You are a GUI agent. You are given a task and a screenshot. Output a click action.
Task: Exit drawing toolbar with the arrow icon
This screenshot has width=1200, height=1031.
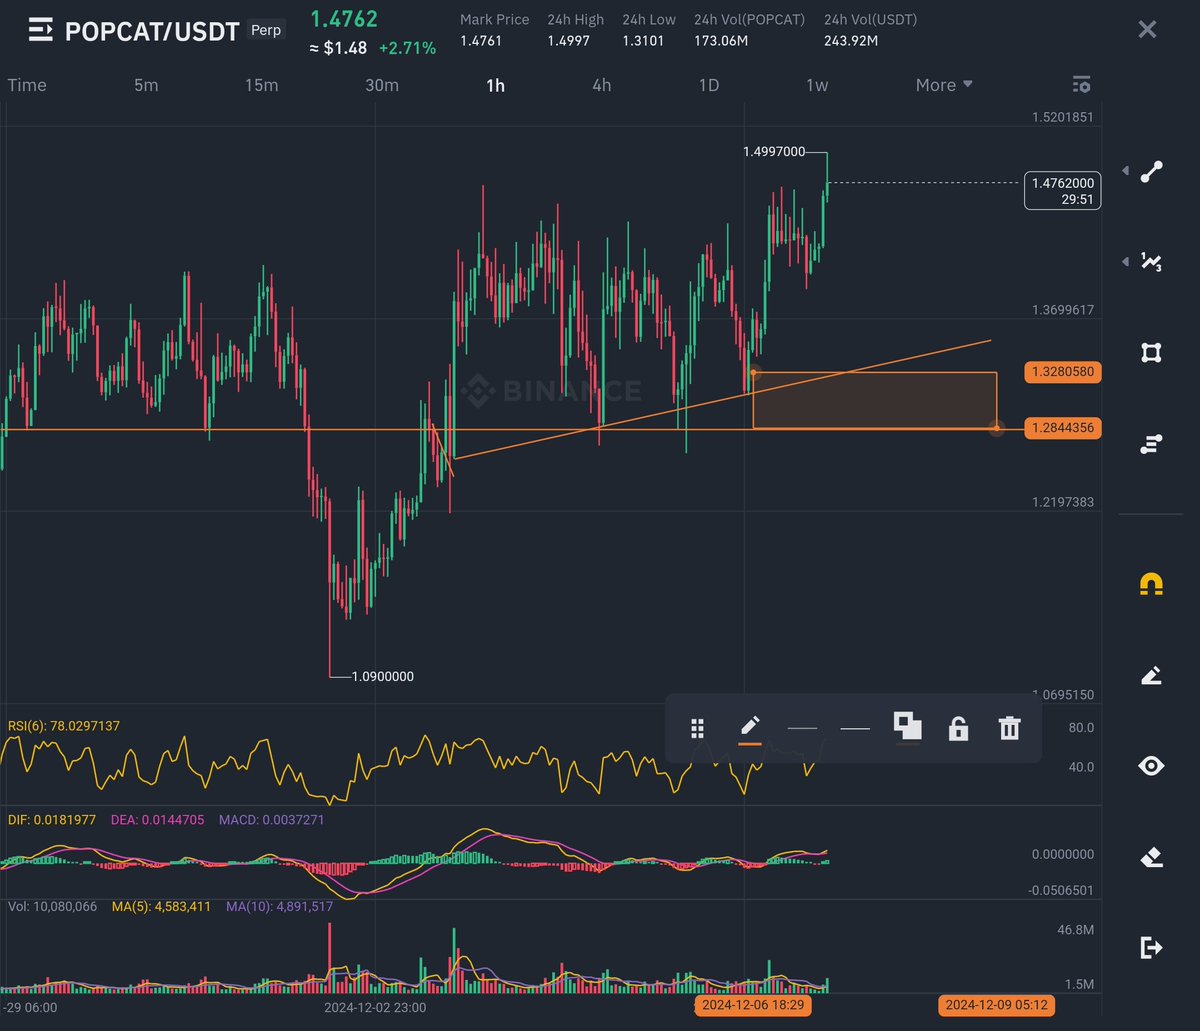1151,947
